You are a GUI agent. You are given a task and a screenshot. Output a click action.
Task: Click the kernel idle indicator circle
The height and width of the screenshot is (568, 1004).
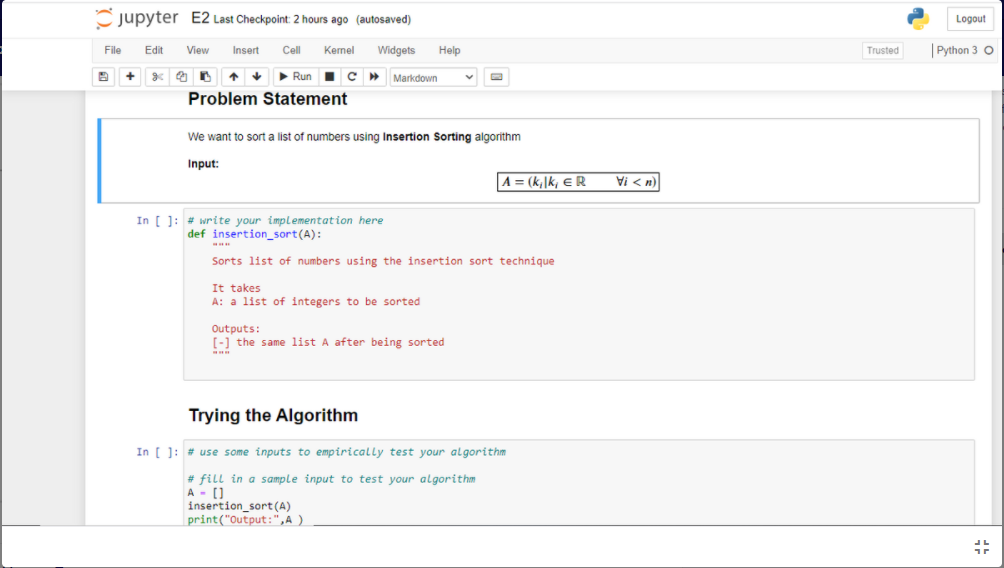tap(989, 50)
